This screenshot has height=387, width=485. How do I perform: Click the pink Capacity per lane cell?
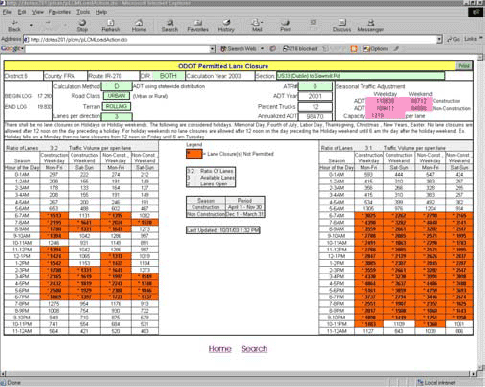point(385,116)
